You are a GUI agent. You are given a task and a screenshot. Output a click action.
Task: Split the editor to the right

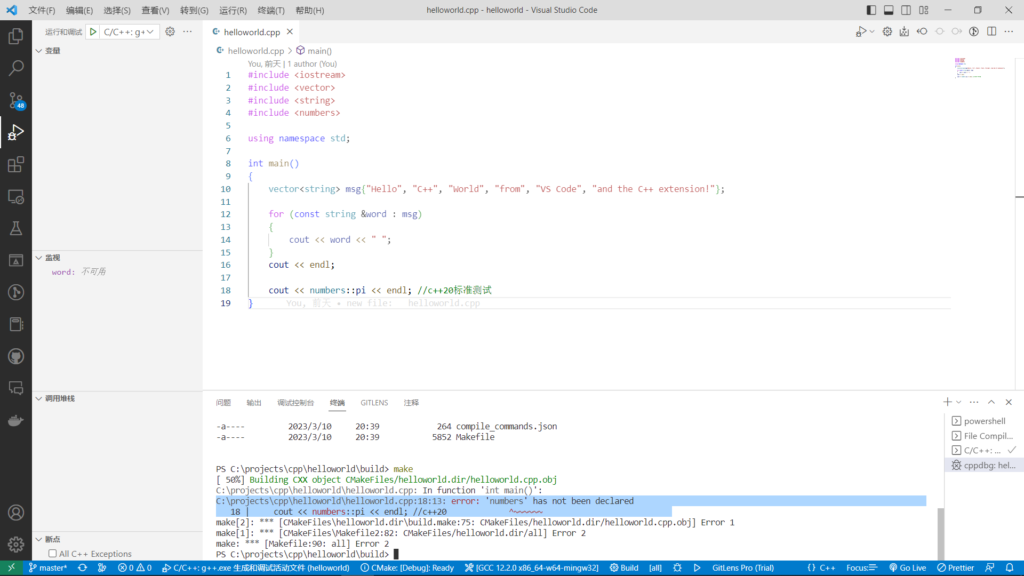pyautogui.click(x=992, y=32)
